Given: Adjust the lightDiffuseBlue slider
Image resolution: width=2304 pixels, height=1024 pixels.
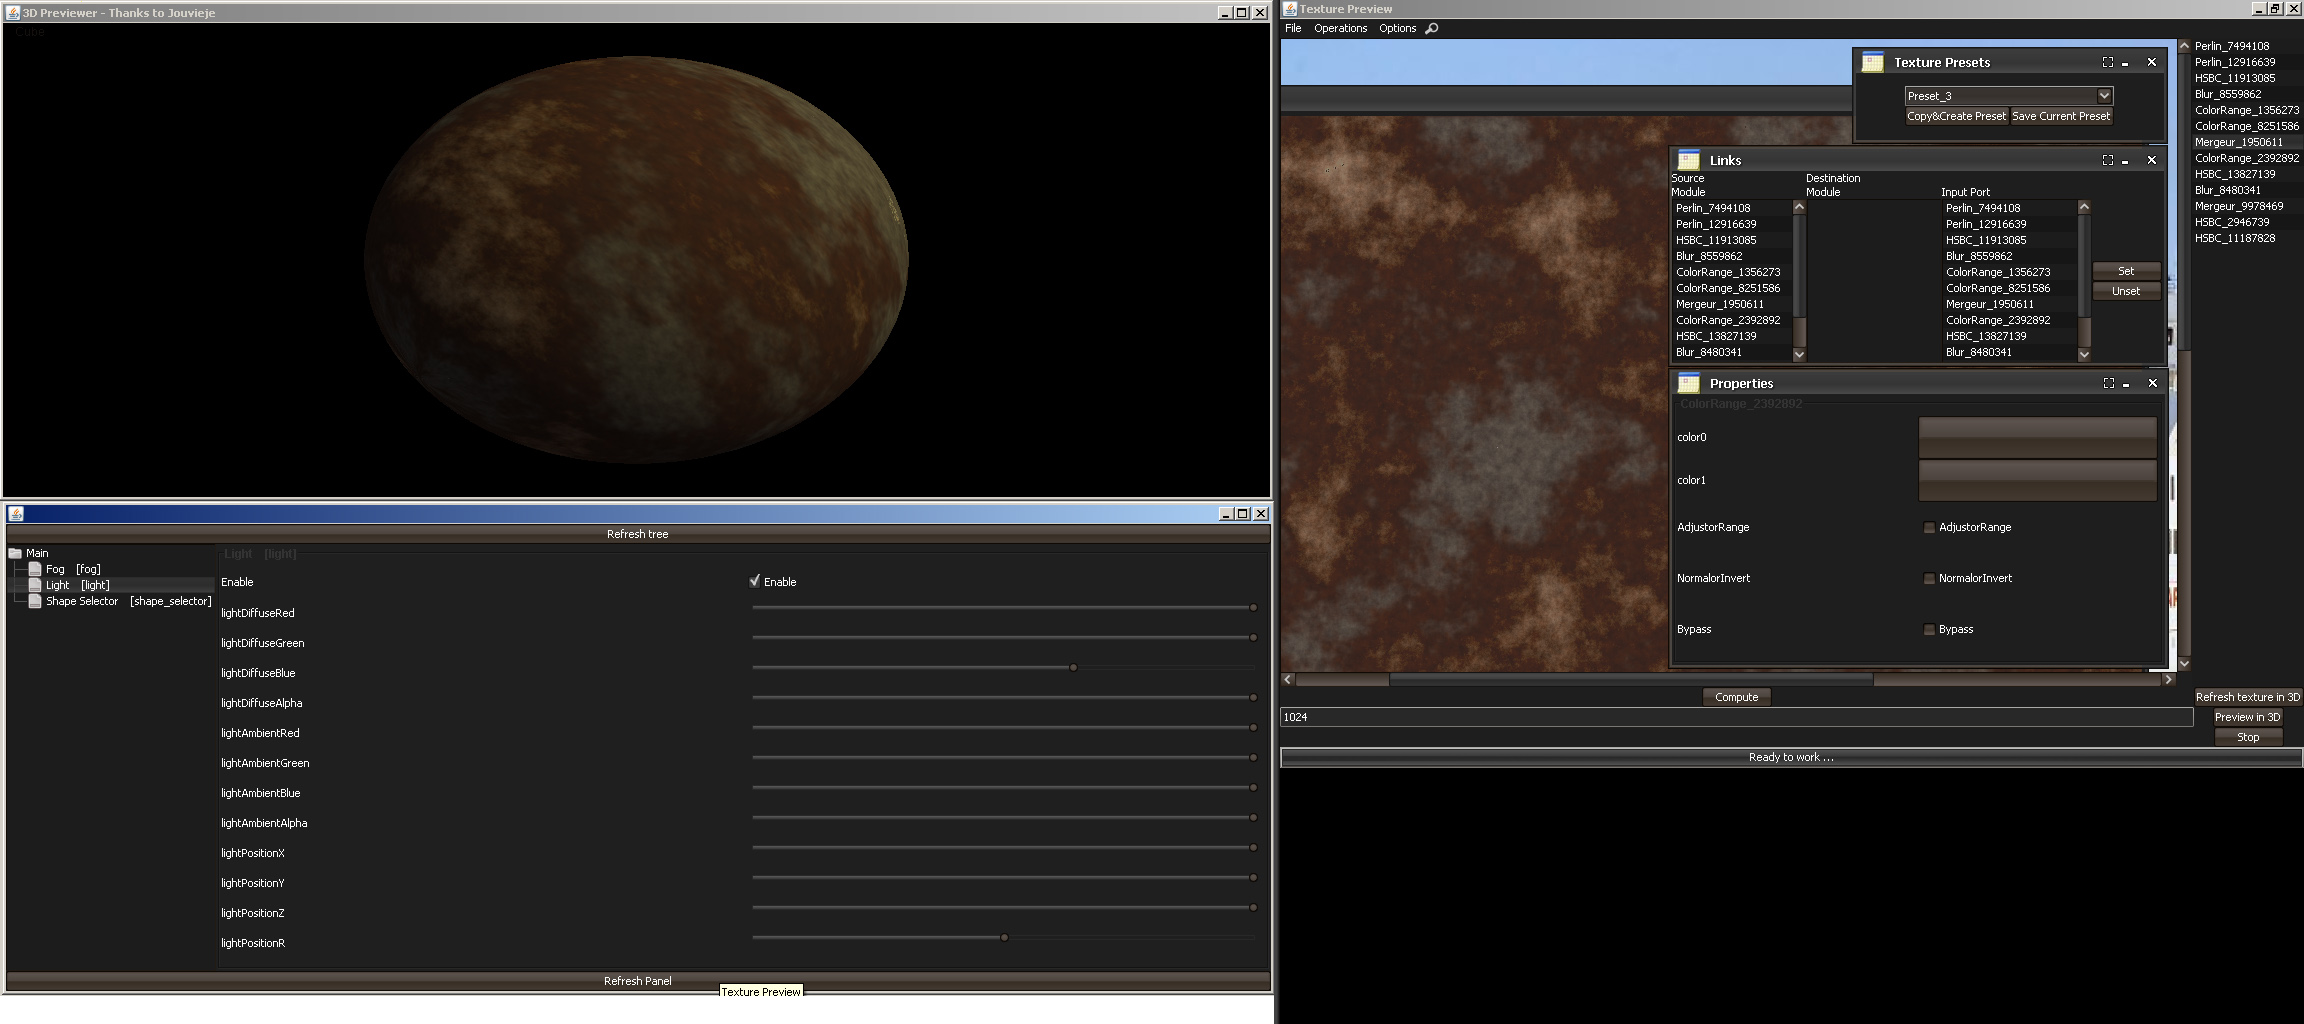Looking at the screenshot, I should click(x=1073, y=667).
